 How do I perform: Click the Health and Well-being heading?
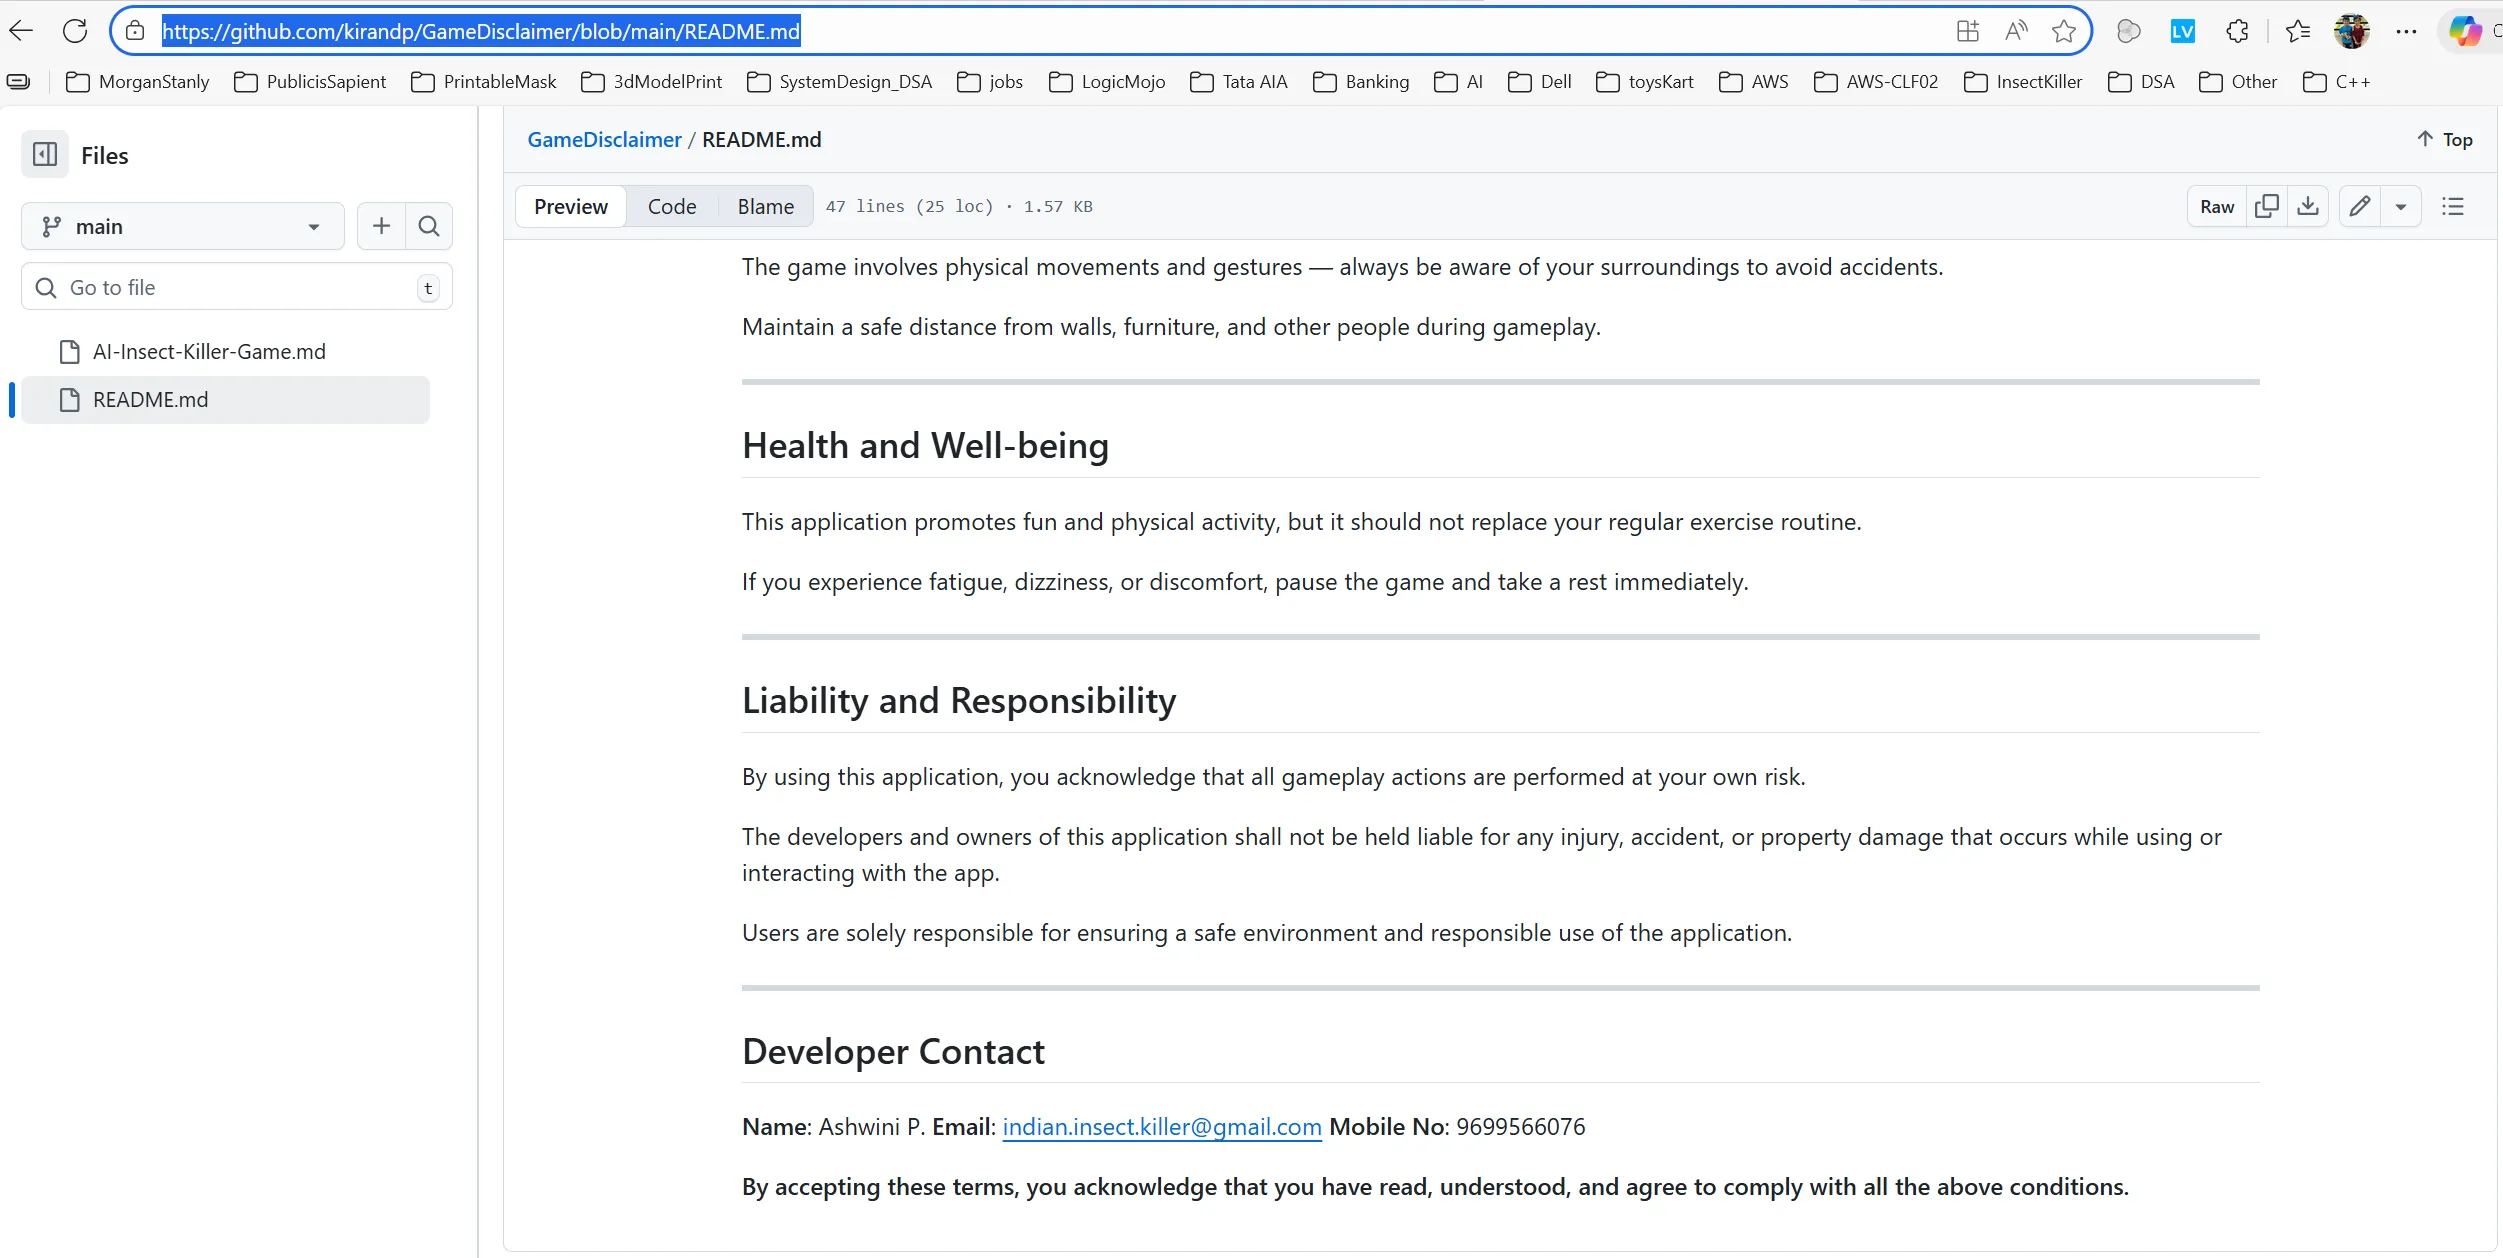(925, 446)
